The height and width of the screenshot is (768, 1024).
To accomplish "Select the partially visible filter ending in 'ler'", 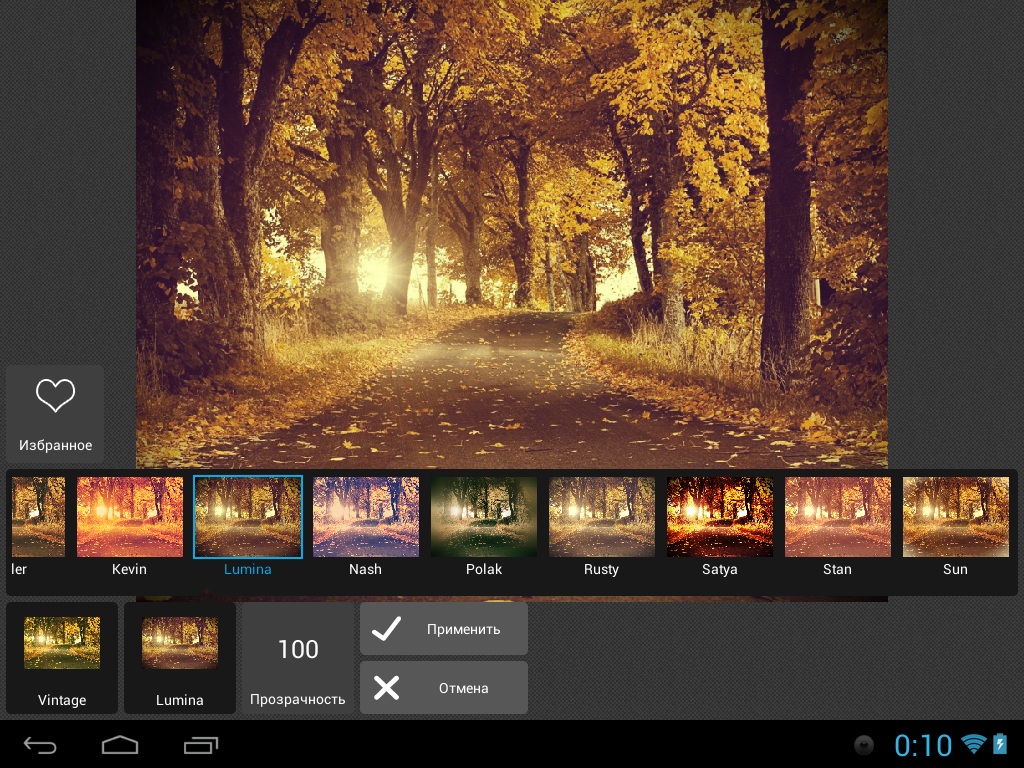I will coord(38,517).
